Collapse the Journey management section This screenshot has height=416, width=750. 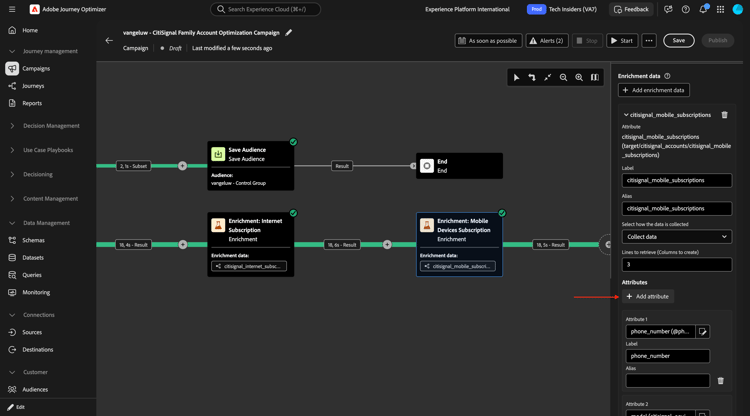pos(12,51)
